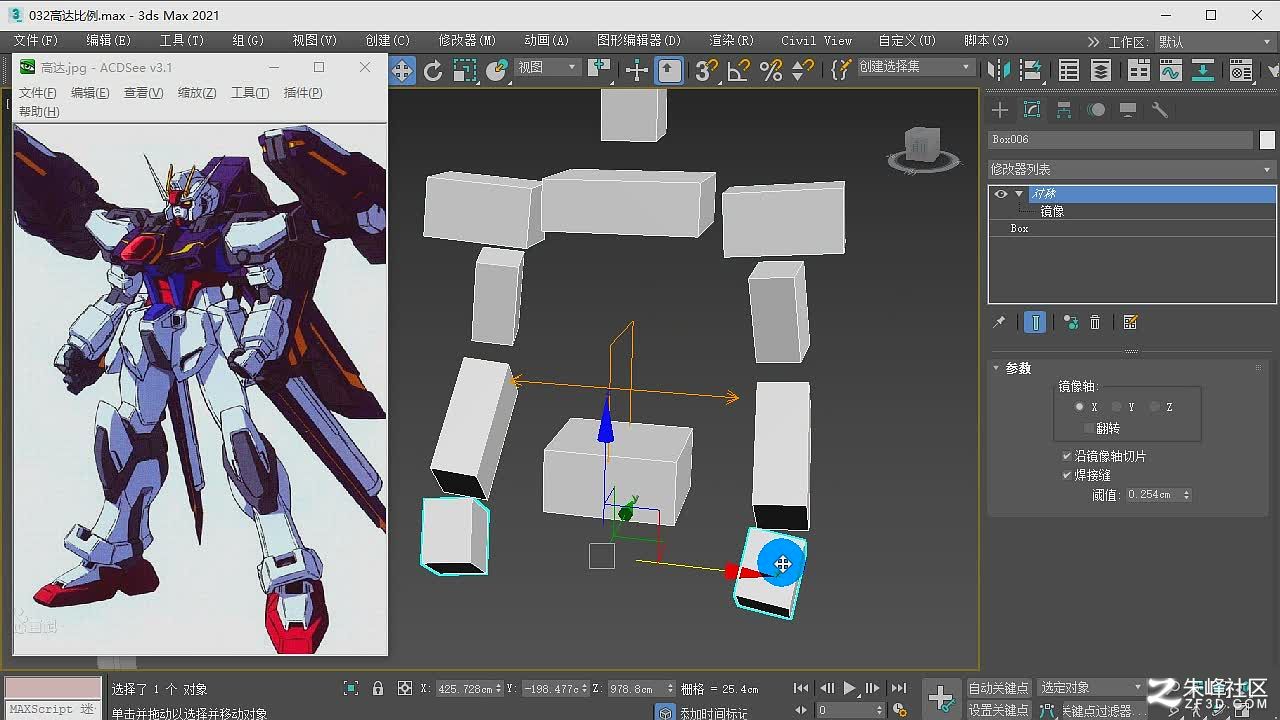Open ACDSee 文件(F) menu
Image resolution: width=1280 pixels, height=720 pixels.
pyautogui.click(x=38, y=92)
